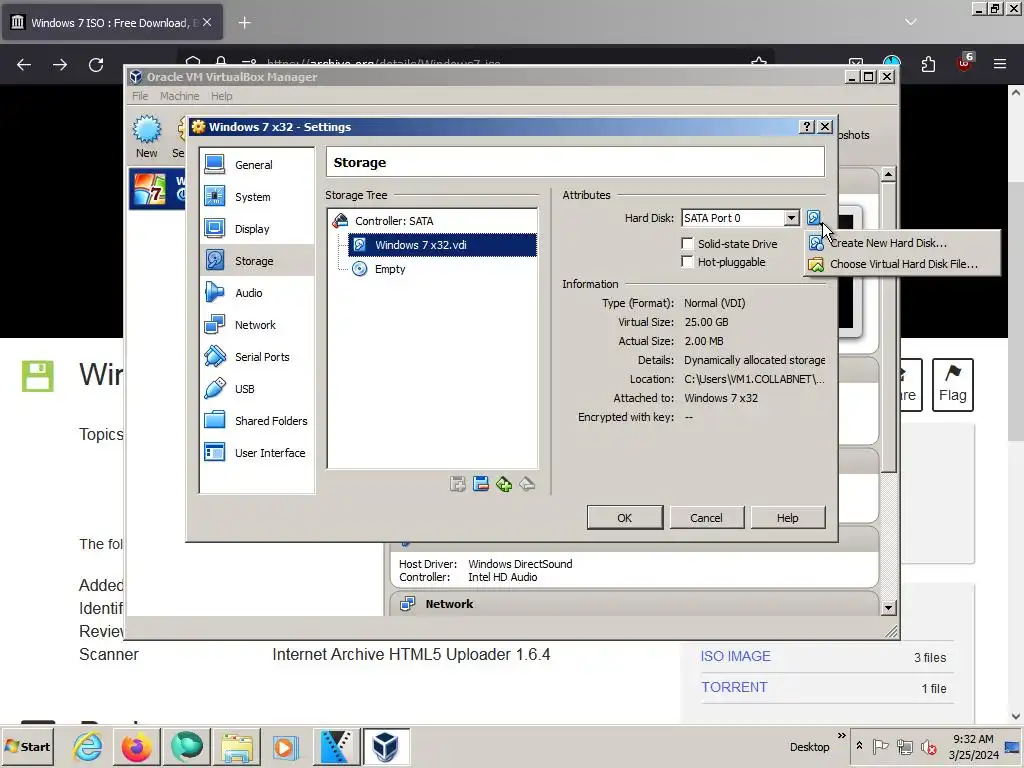
Task: Click the Windows 7 VM icon in machine list
Action: (150, 189)
